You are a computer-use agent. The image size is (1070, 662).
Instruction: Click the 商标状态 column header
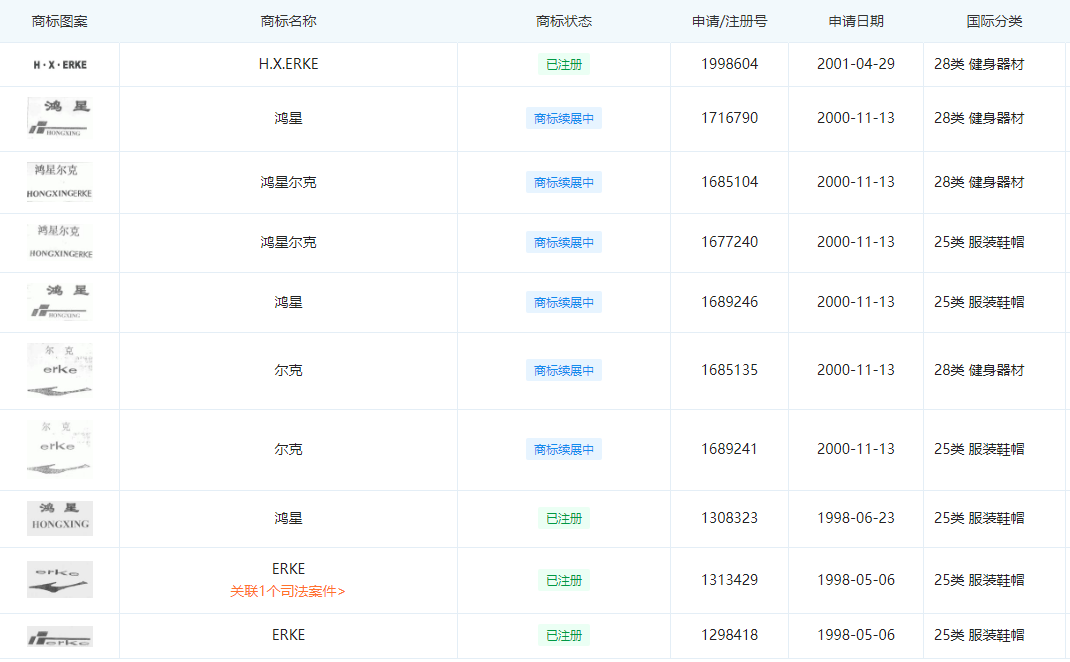click(x=564, y=21)
